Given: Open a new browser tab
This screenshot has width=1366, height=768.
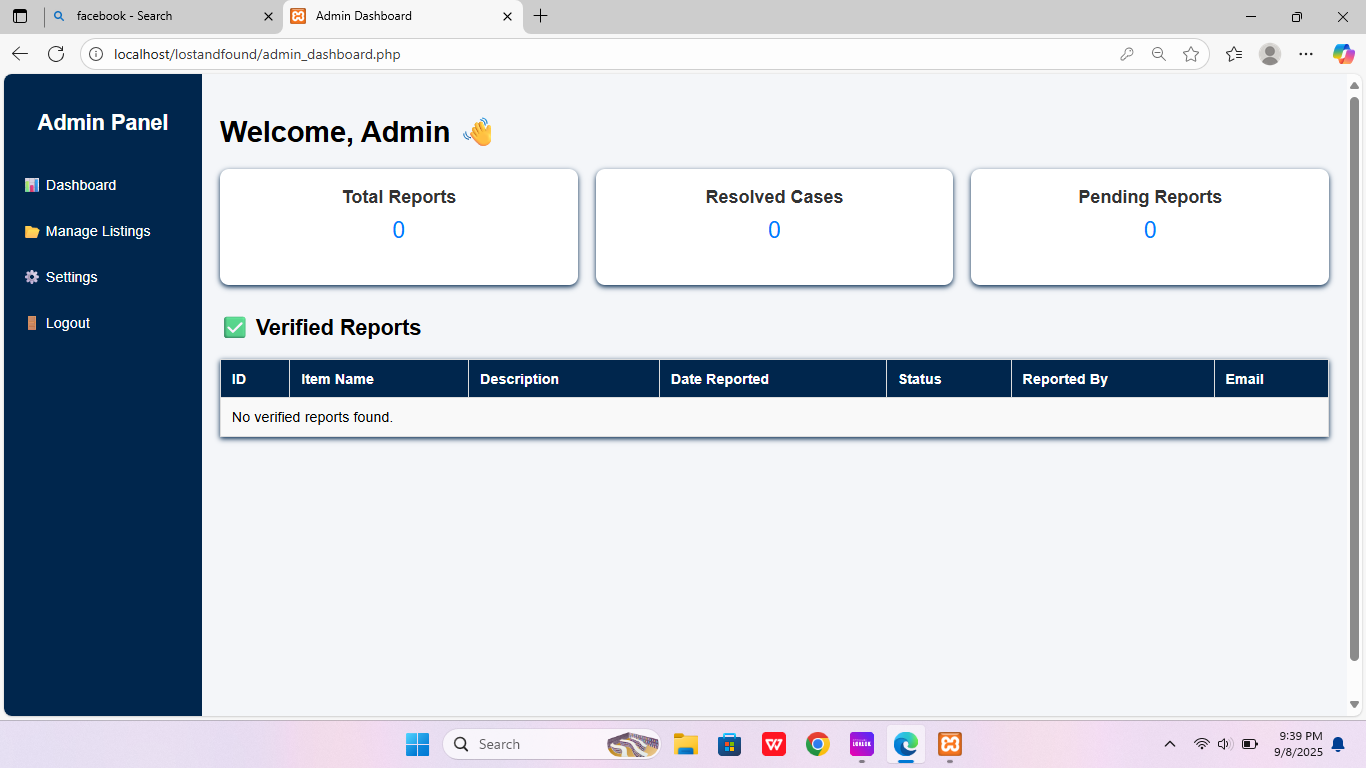Looking at the screenshot, I should (x=541, y=16).
